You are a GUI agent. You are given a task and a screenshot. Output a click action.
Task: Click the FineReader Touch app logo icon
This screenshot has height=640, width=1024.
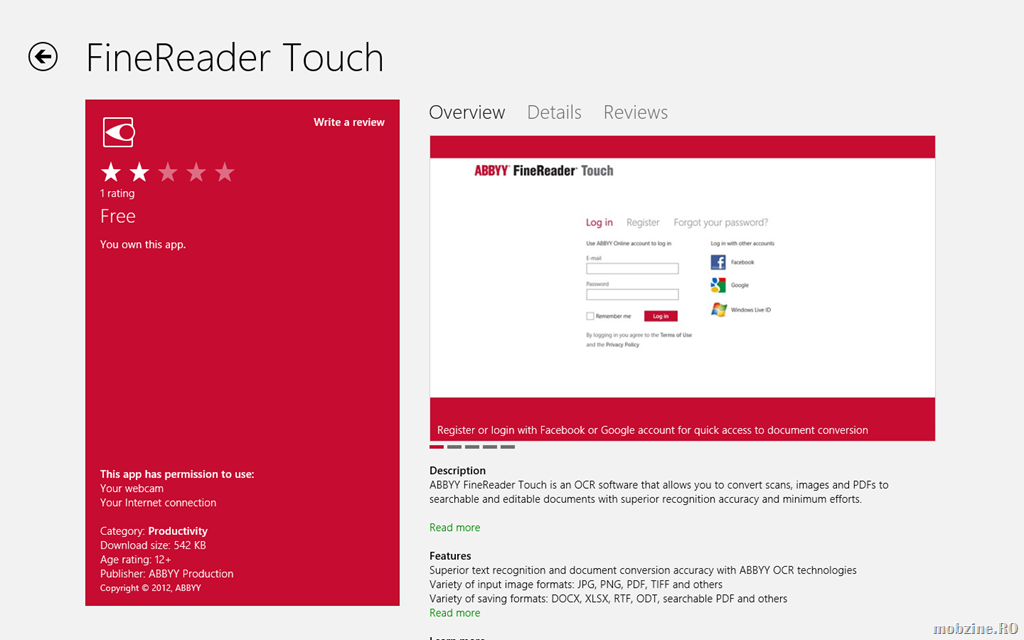118,132
